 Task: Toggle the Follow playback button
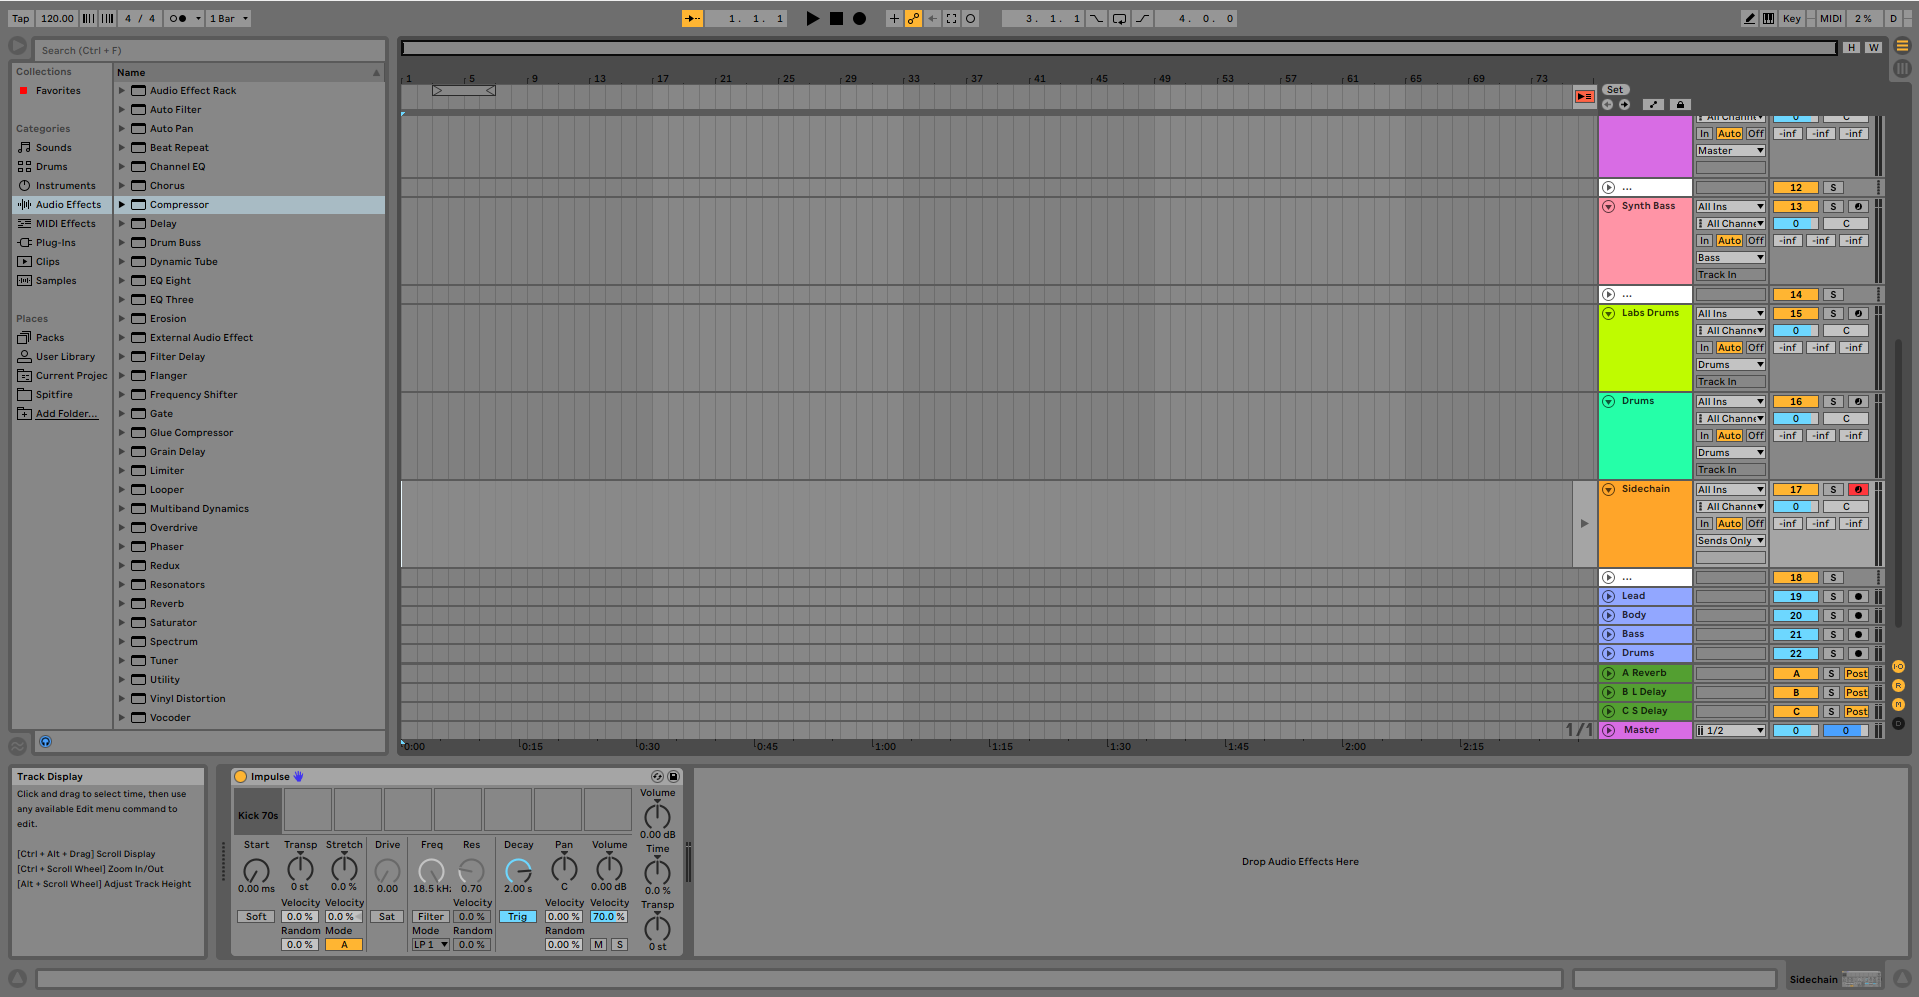click(692, 18)
